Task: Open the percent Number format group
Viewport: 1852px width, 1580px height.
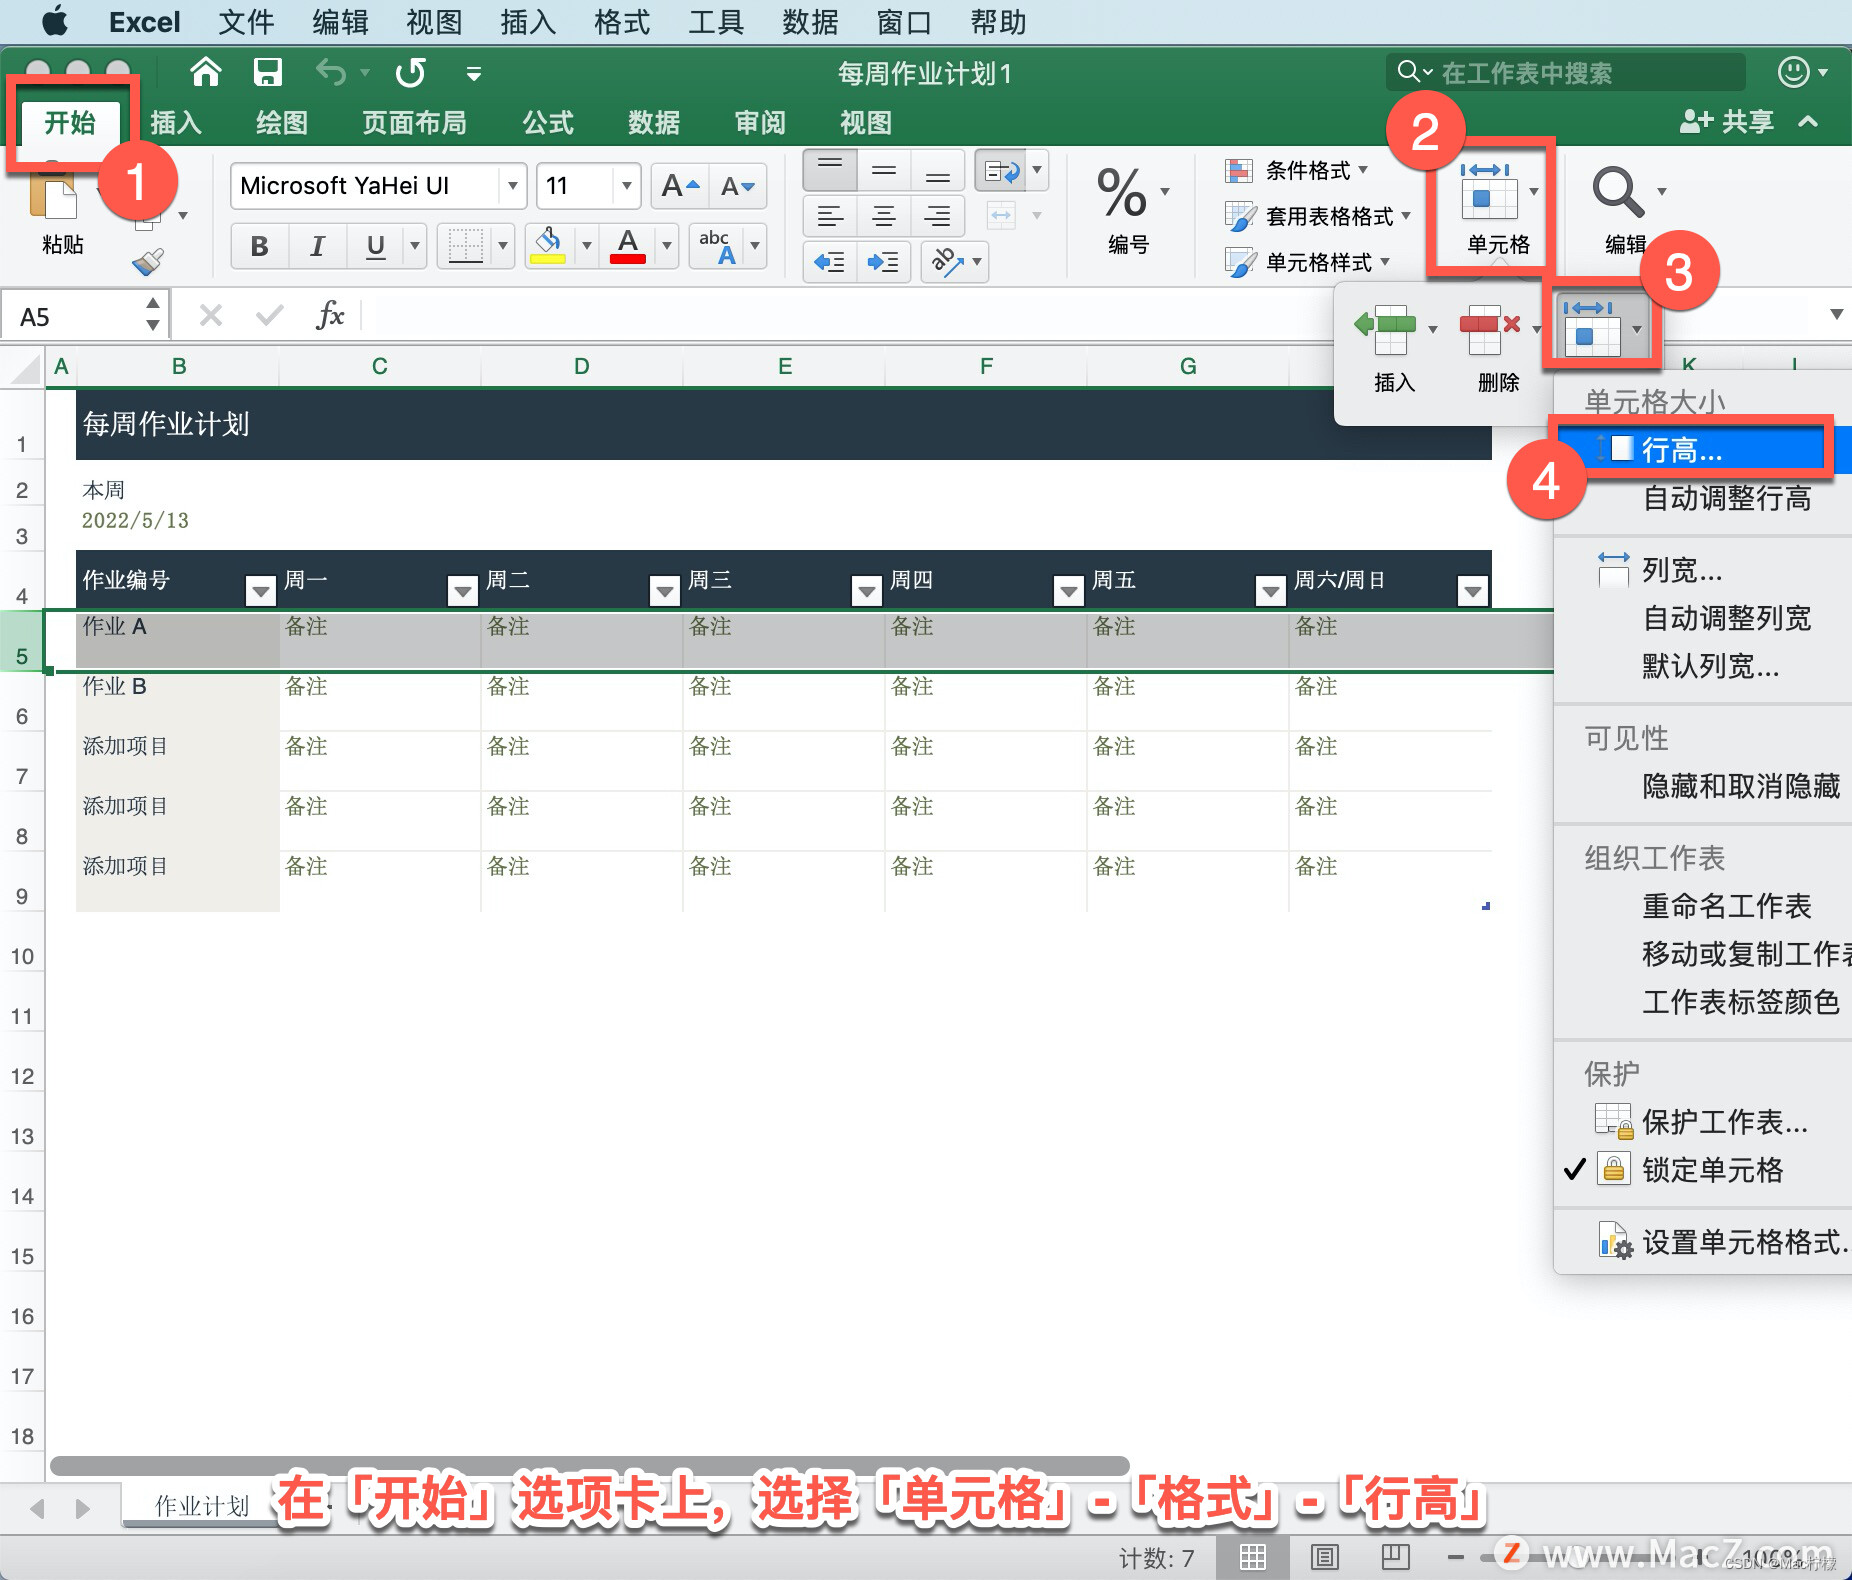Action: [1122, 192]
